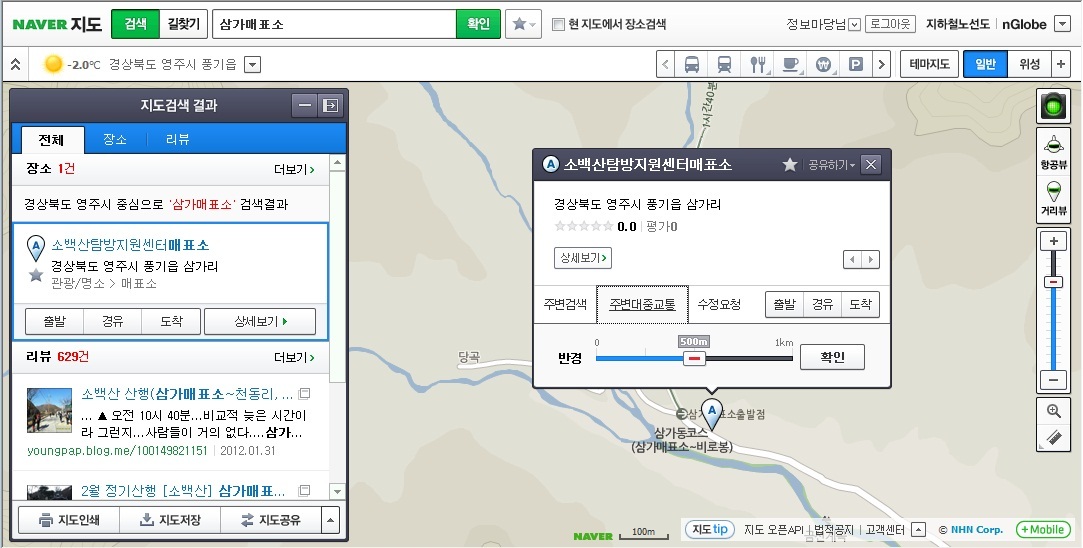Switch to 검색 search mode
The image size is (1083, 548).
click(135, 24)
